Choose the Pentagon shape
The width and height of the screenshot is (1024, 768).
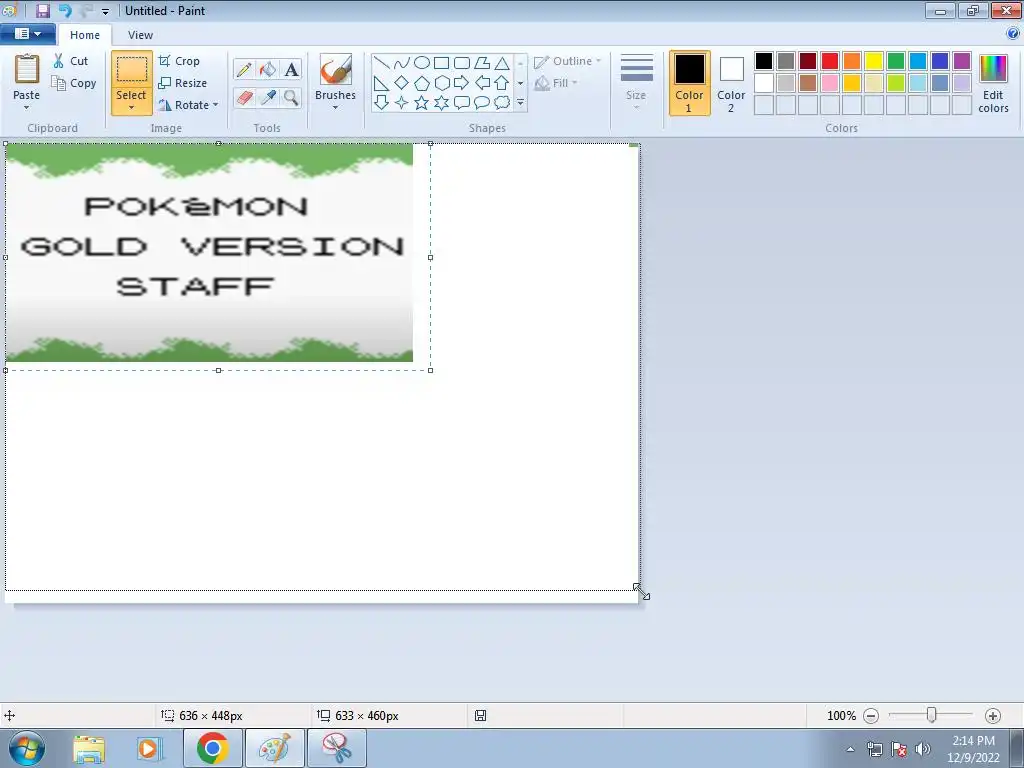tap(422, 83)
